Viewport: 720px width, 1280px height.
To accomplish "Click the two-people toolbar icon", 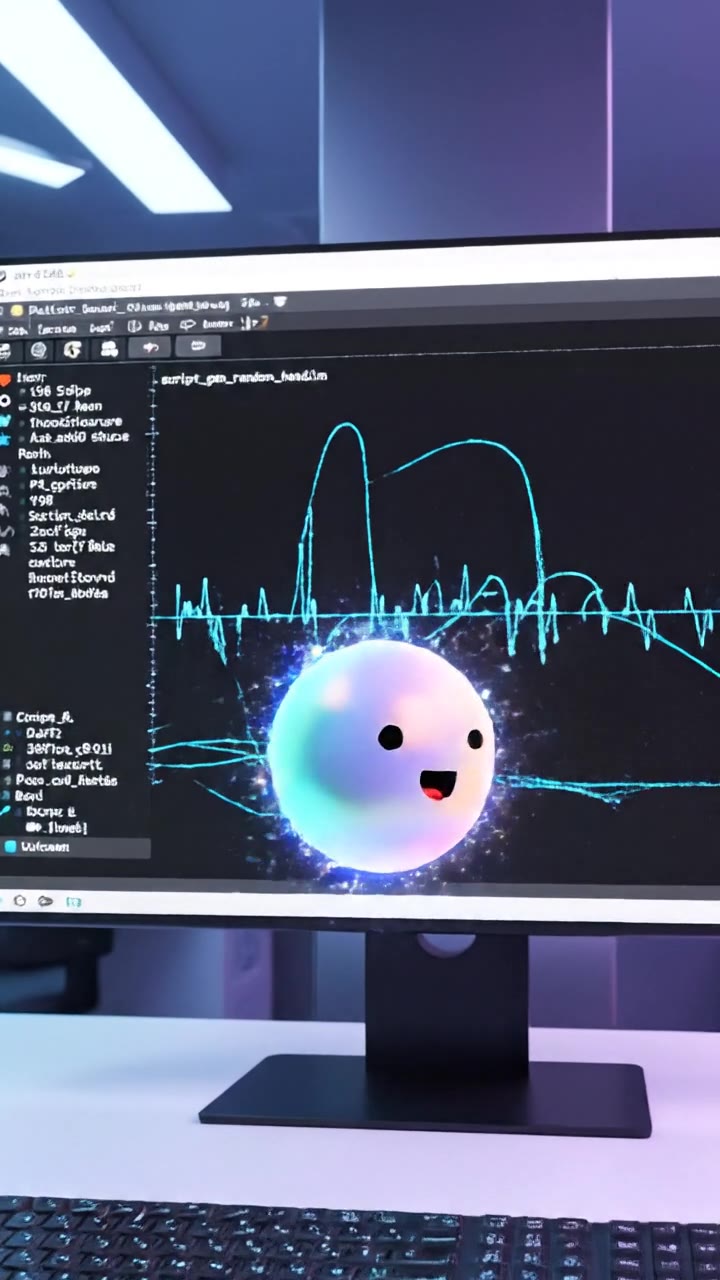I will 109,348.
